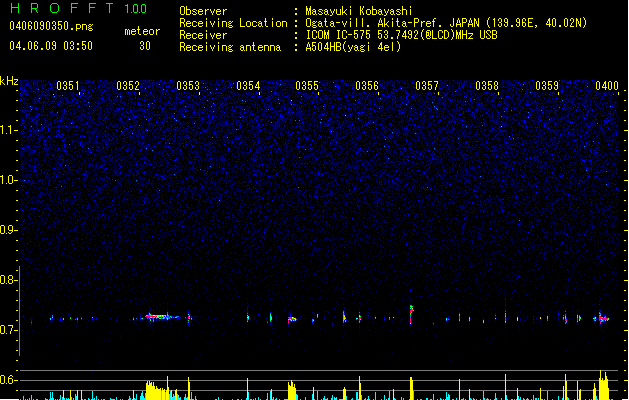Click the 0400 time marker
The width and height of the screenshot is (629, 400).
click(x=607, y=86)
